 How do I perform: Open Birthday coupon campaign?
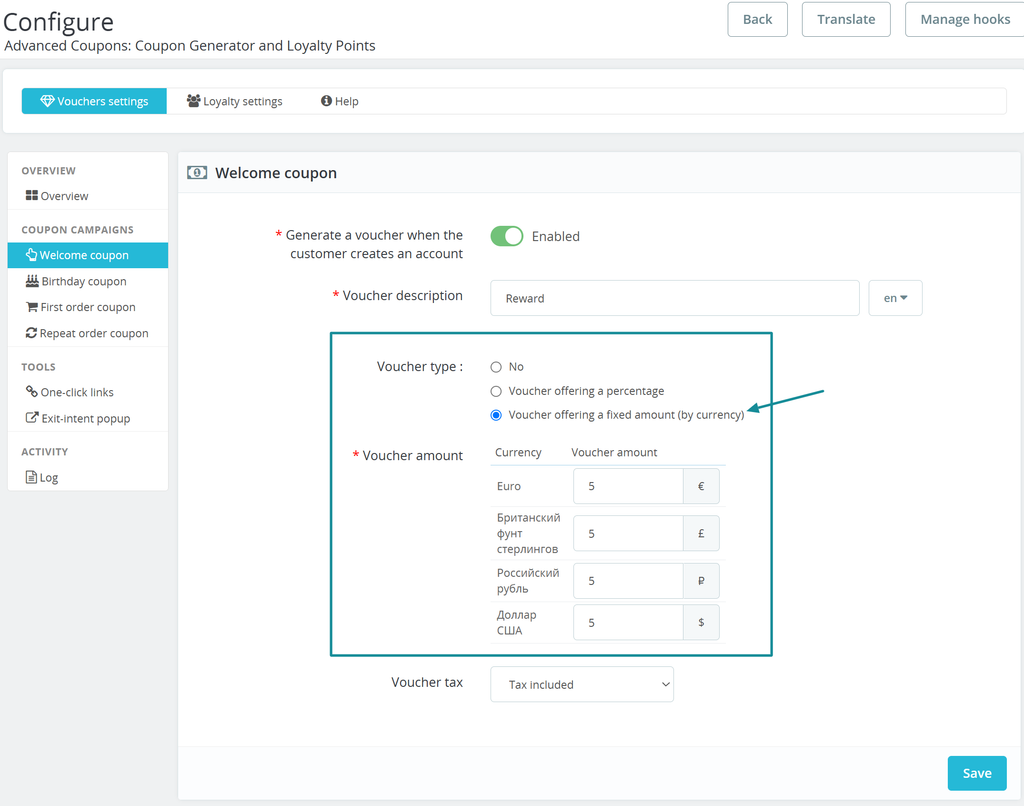88,282
